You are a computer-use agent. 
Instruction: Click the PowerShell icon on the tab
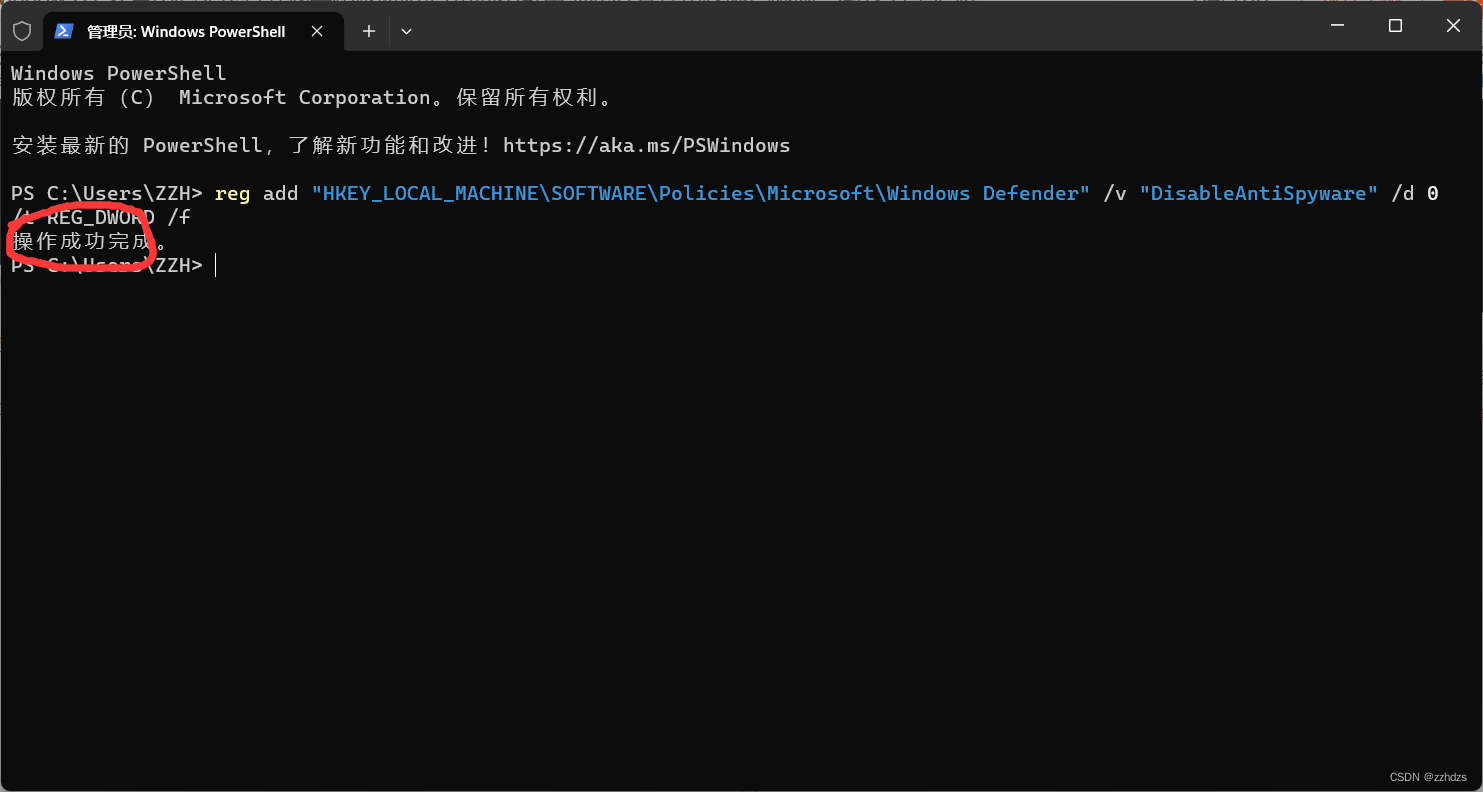pyautogui.click(x=64, y=31)
